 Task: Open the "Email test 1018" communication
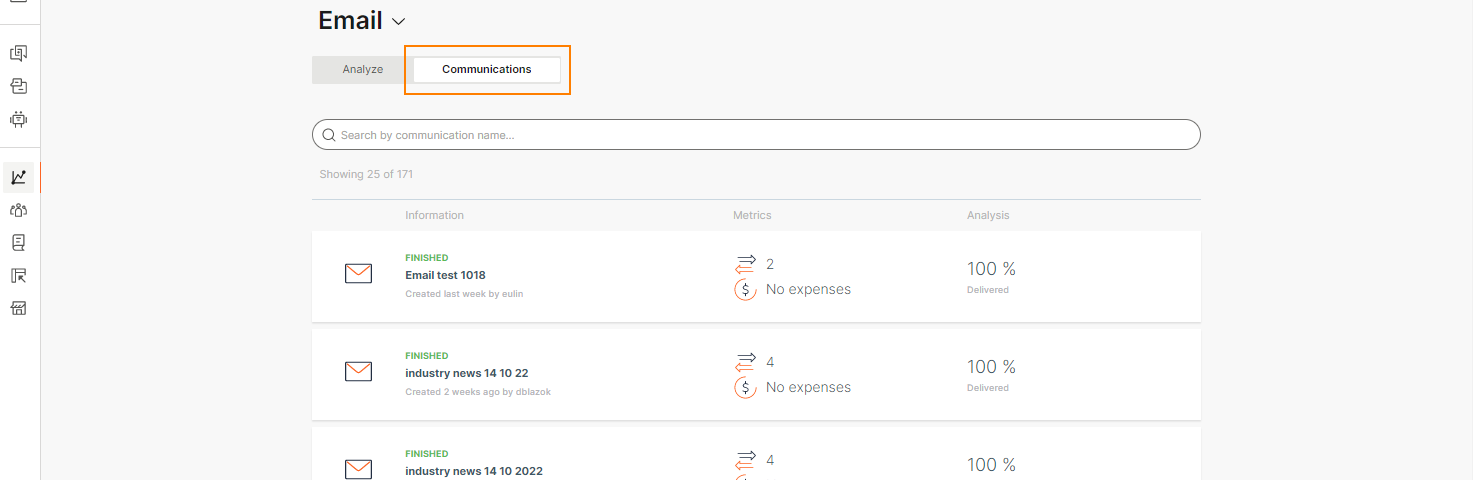coord(445,275)
